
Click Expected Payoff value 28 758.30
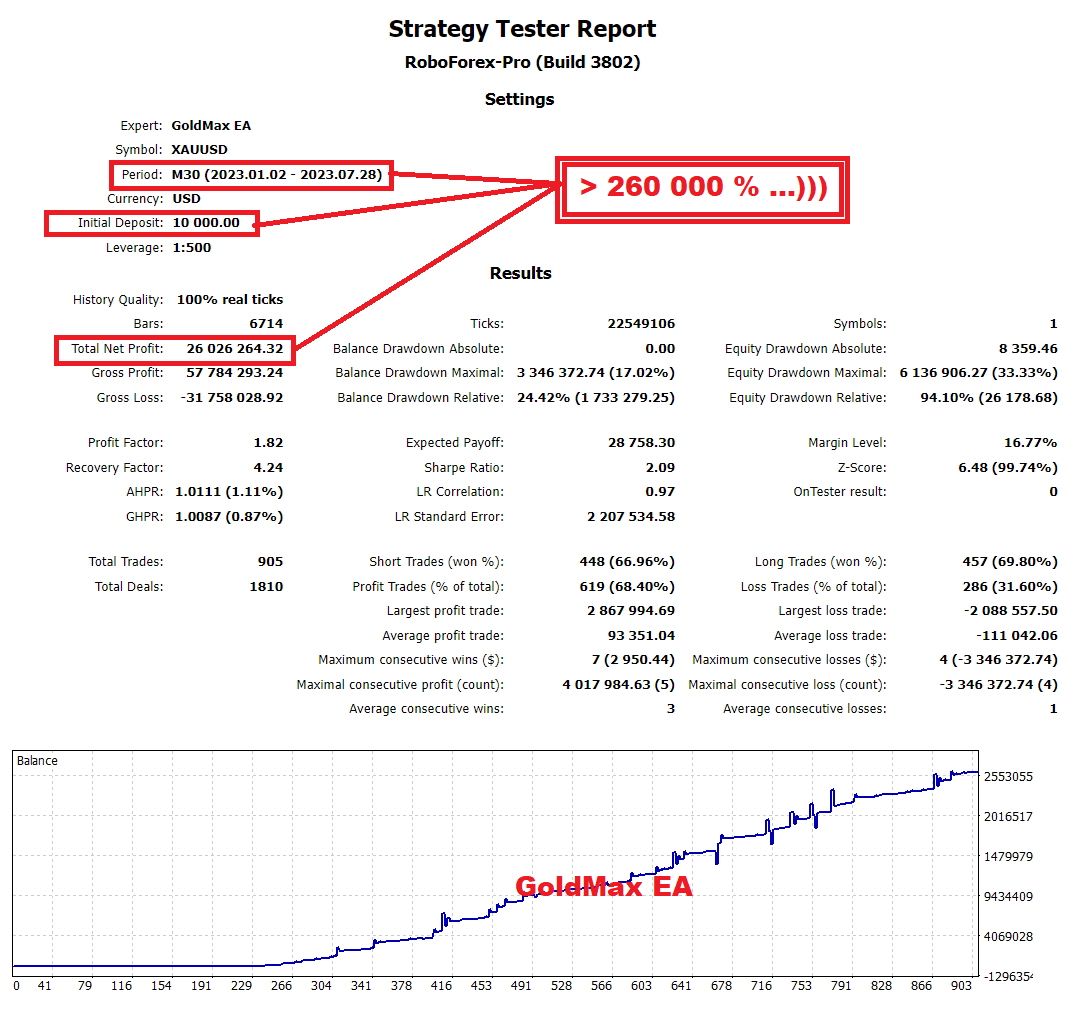tap(642, 443)
